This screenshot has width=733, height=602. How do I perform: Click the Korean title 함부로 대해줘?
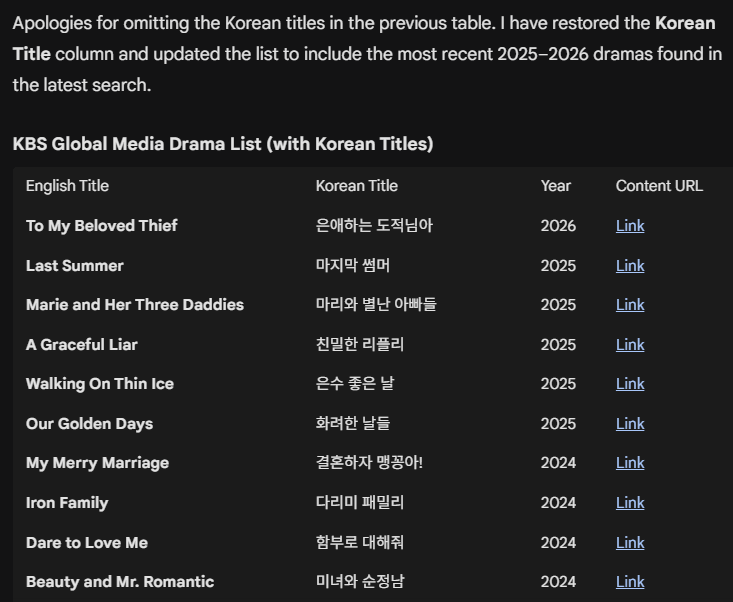pos(360,543)
